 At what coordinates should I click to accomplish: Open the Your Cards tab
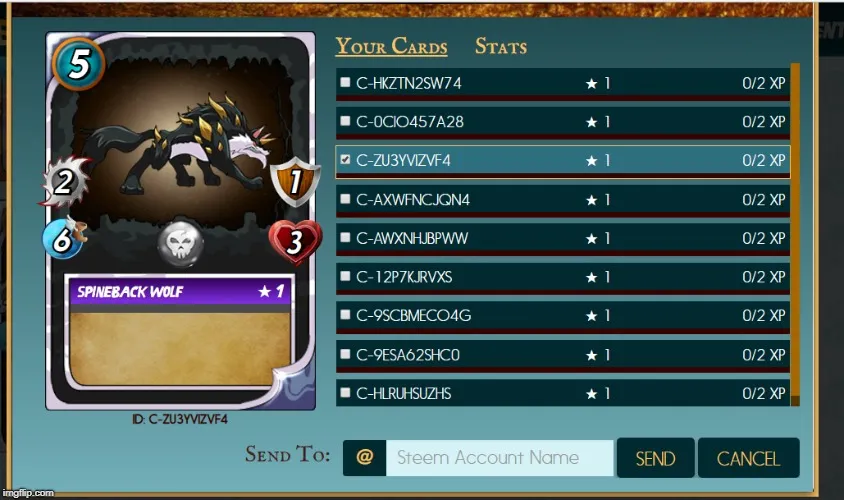(x=391, y=46)
